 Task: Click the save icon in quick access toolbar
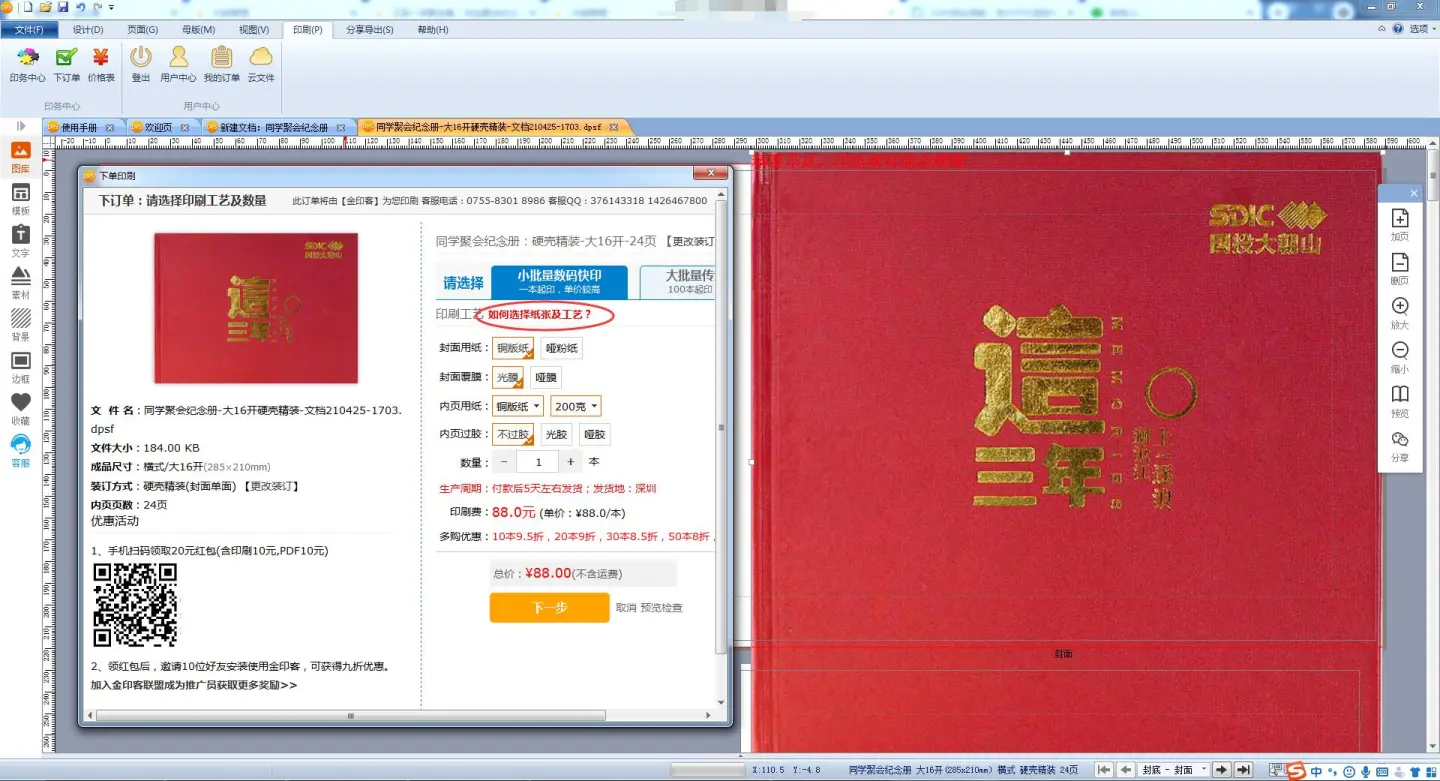click(x=63, y=7)
